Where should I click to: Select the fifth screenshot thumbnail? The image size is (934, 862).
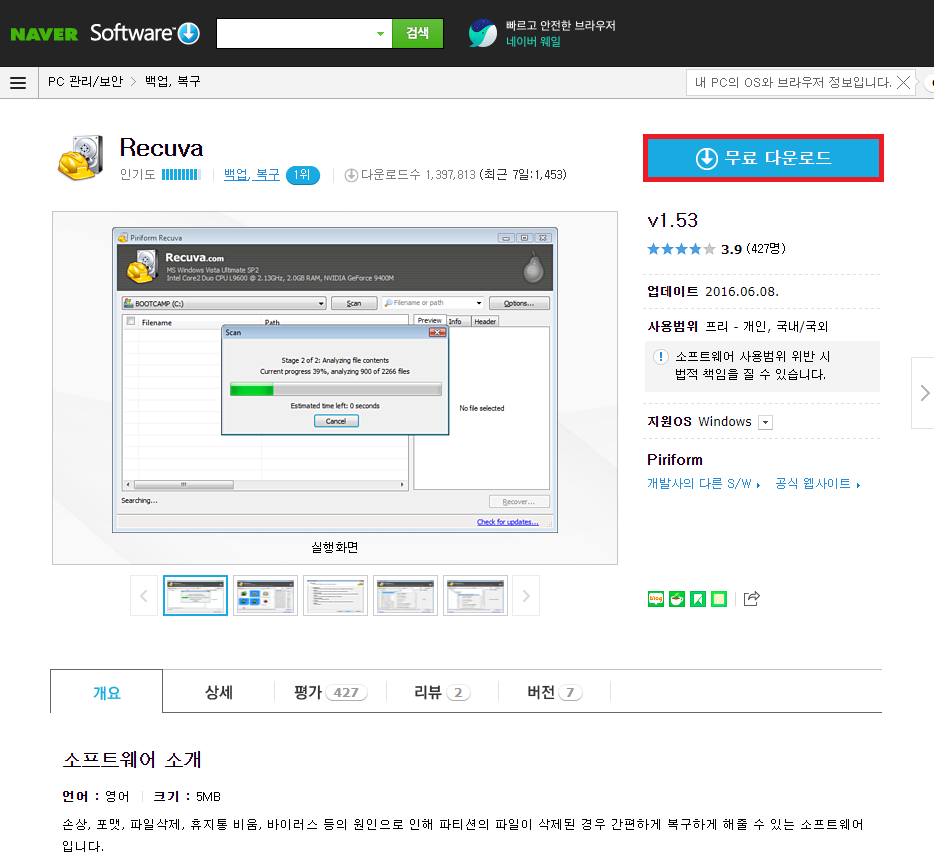point(475,596)
